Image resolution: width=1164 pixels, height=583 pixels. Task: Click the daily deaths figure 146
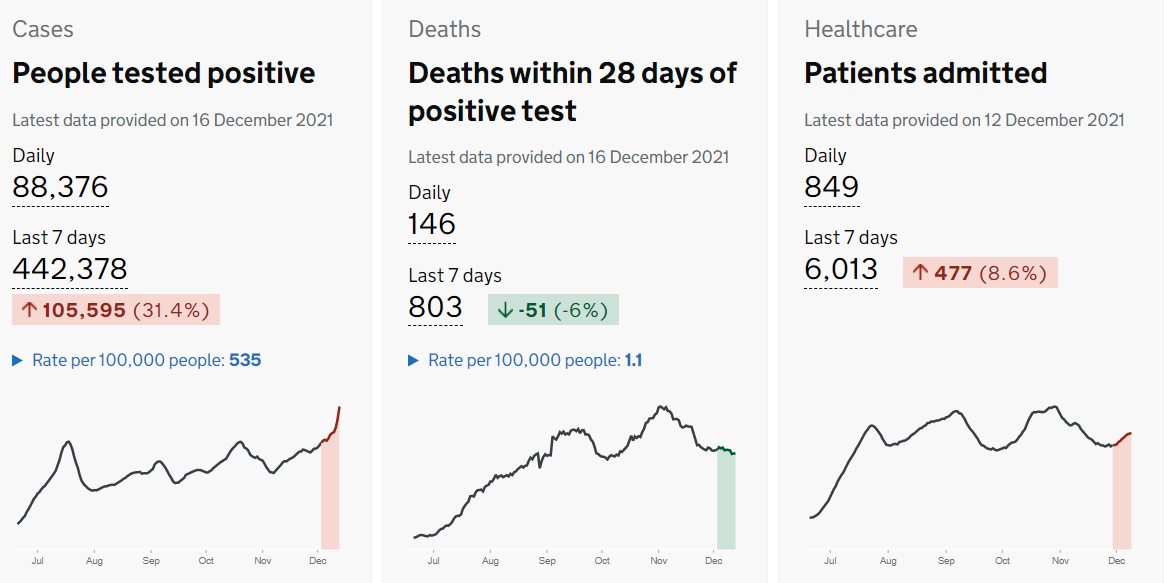(x=431, y=224)
